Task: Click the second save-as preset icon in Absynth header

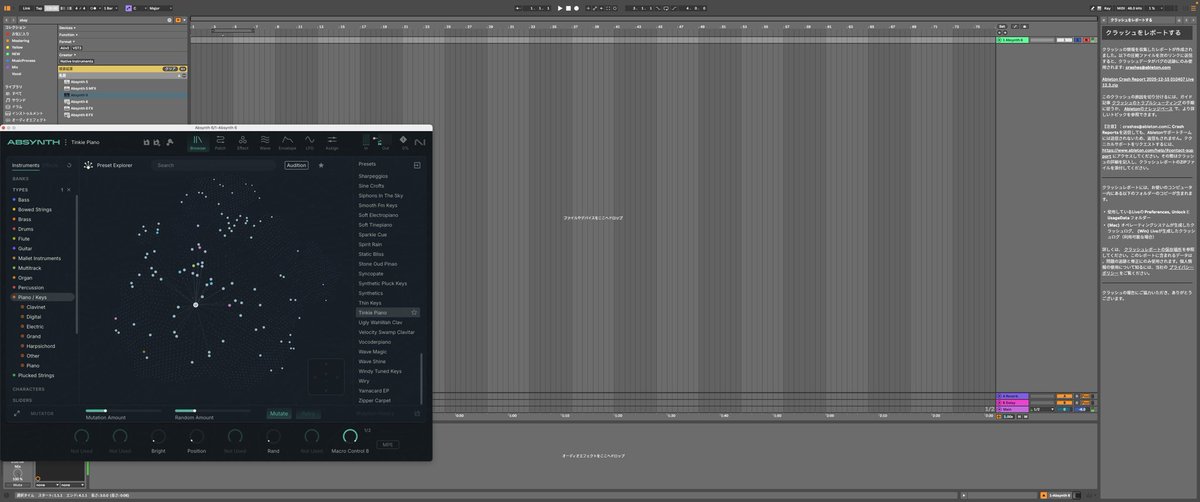Action: click(x=156, y=142)
